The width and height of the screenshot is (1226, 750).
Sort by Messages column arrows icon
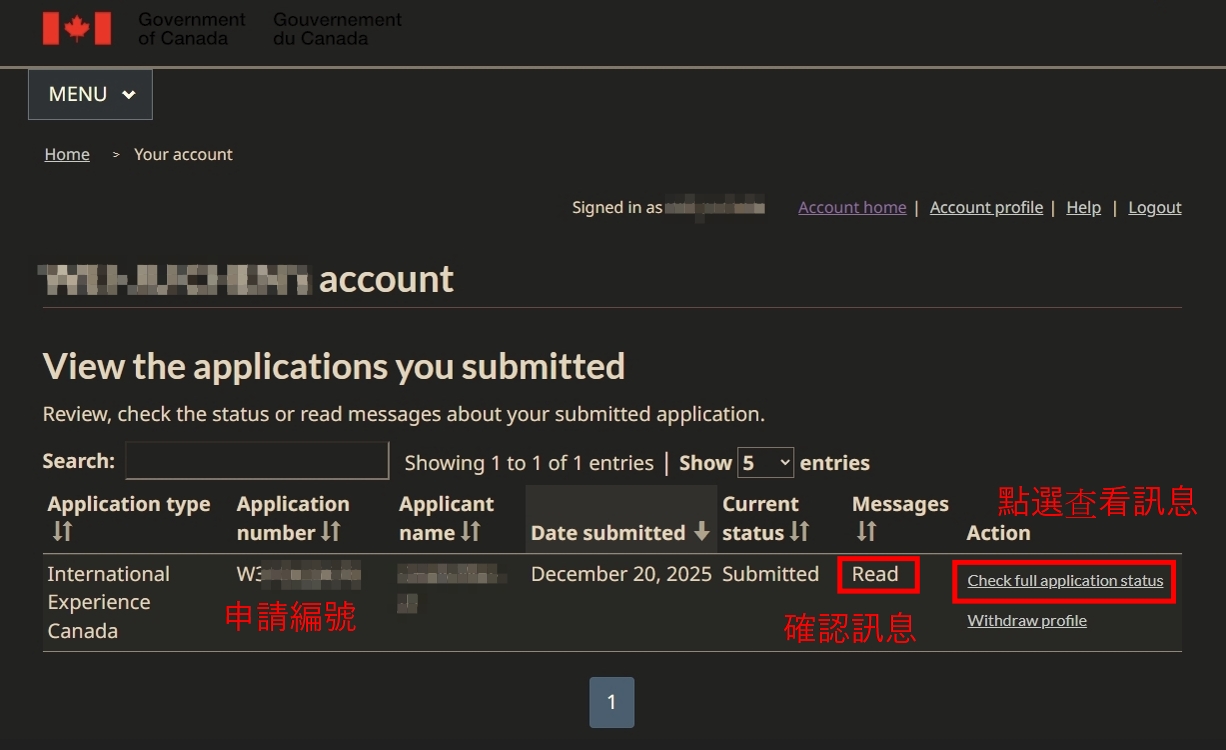click(x=866, y=532)
